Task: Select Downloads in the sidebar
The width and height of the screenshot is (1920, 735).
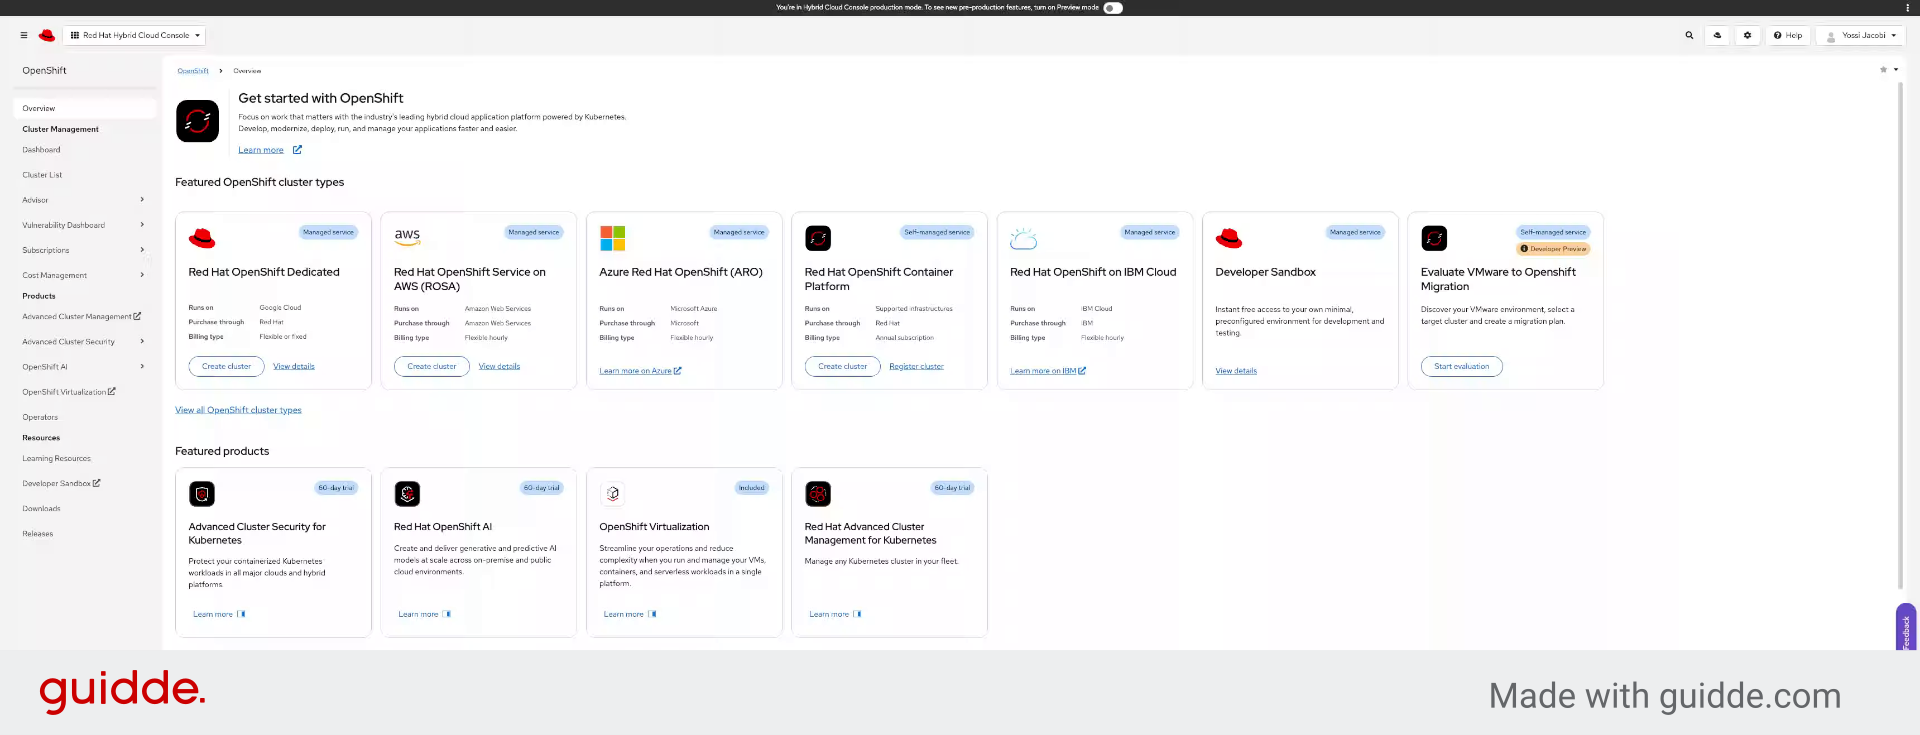Action: [x=41, y=509]
